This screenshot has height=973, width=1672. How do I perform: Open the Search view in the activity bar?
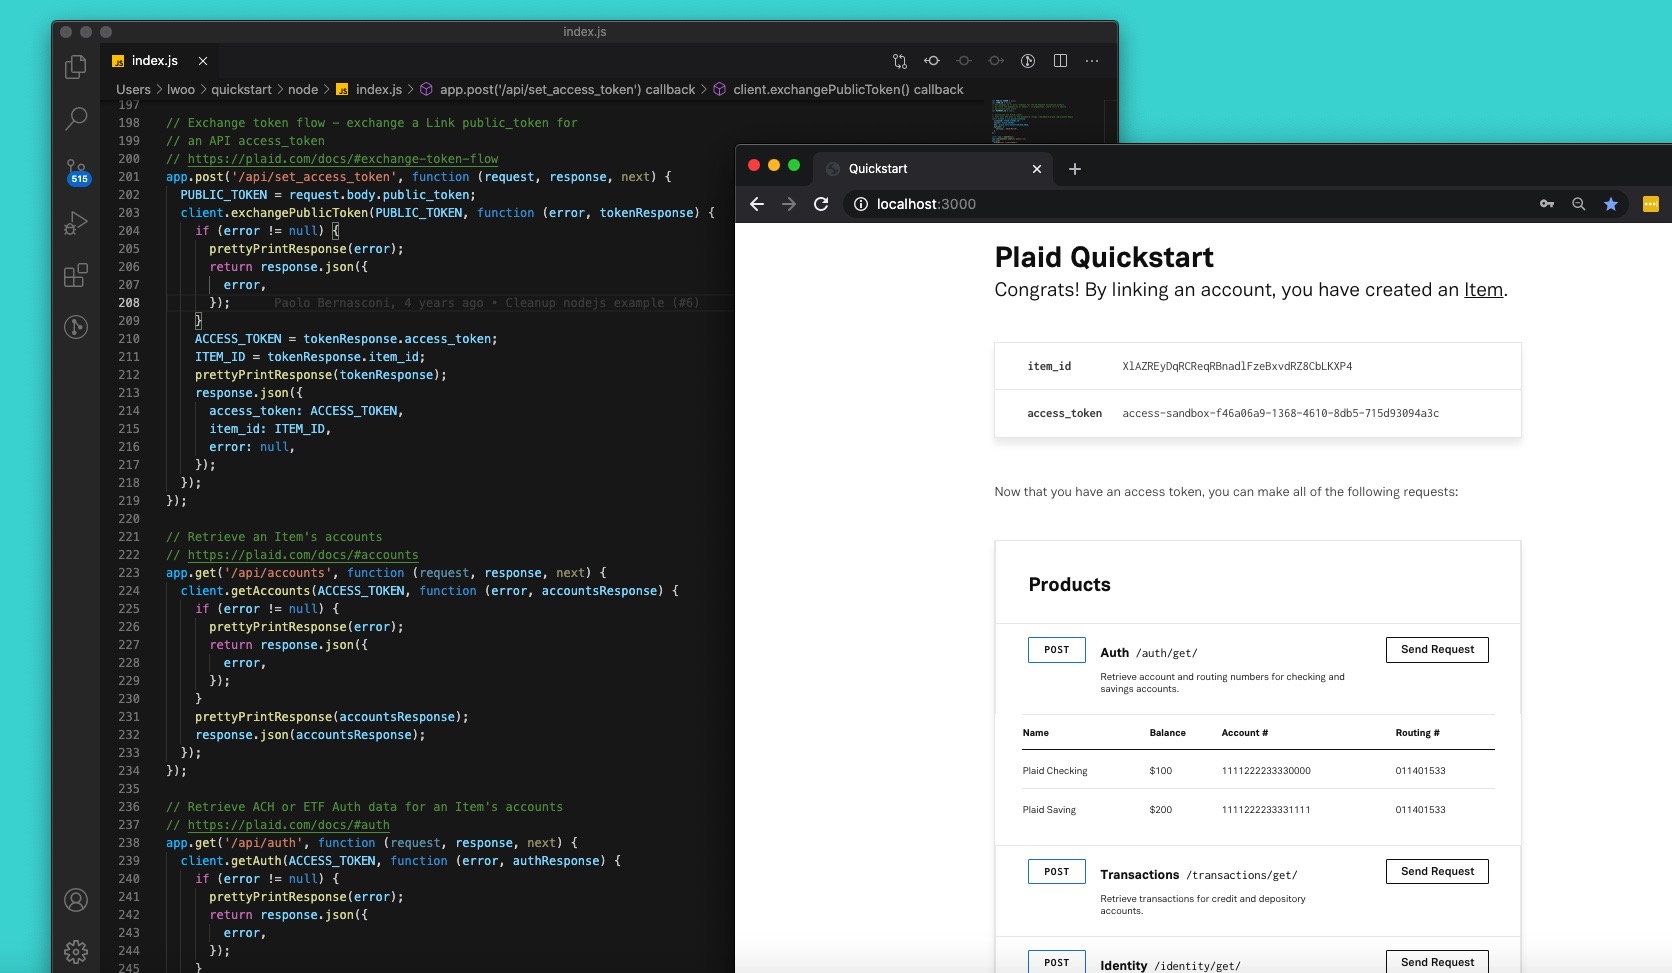[x=76, y=119]
